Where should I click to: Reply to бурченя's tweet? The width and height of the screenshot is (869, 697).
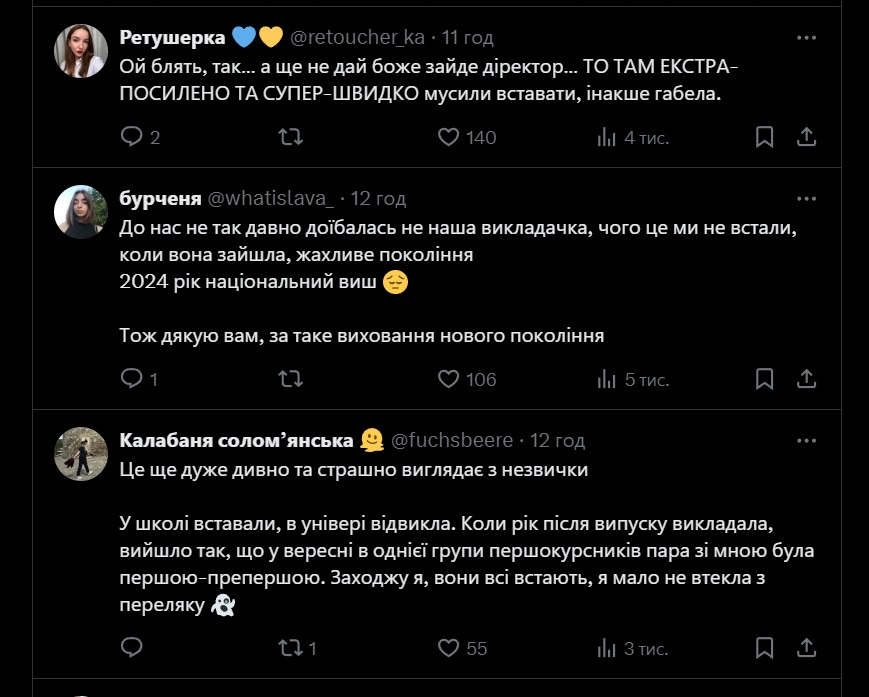pos(132,379)
